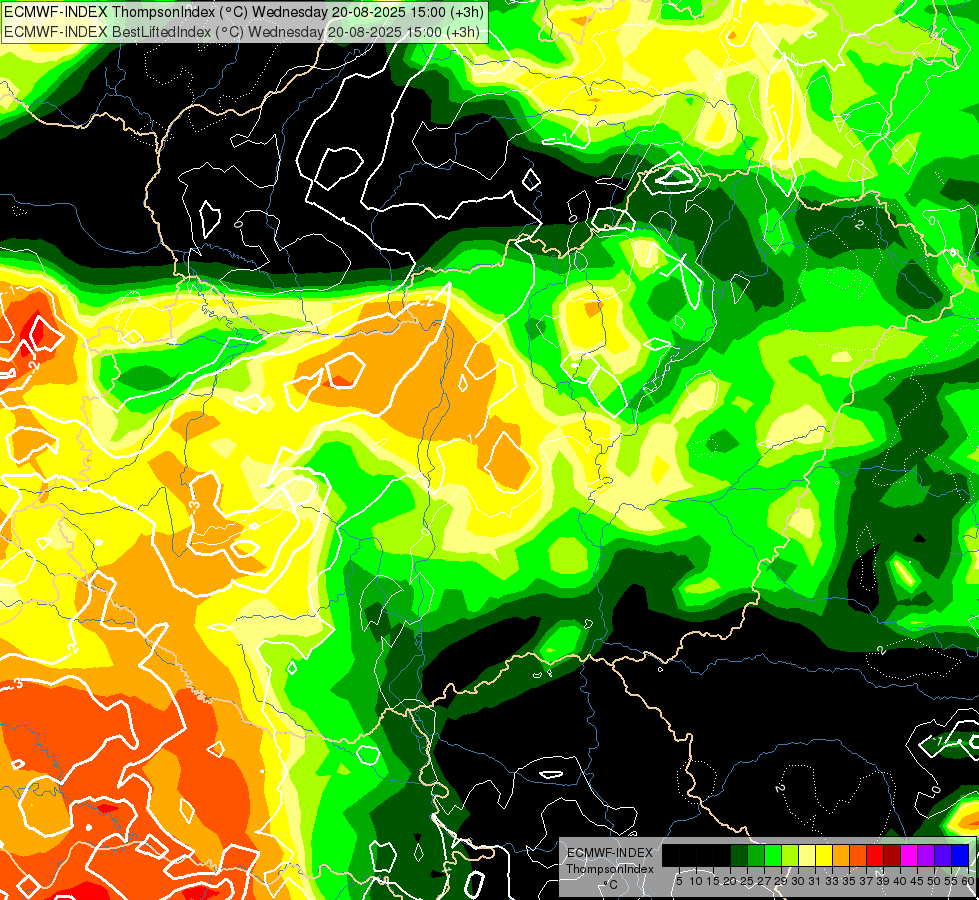Click the legend tick value 33
This screenshot has width=979, height=900.
[832, 881]
